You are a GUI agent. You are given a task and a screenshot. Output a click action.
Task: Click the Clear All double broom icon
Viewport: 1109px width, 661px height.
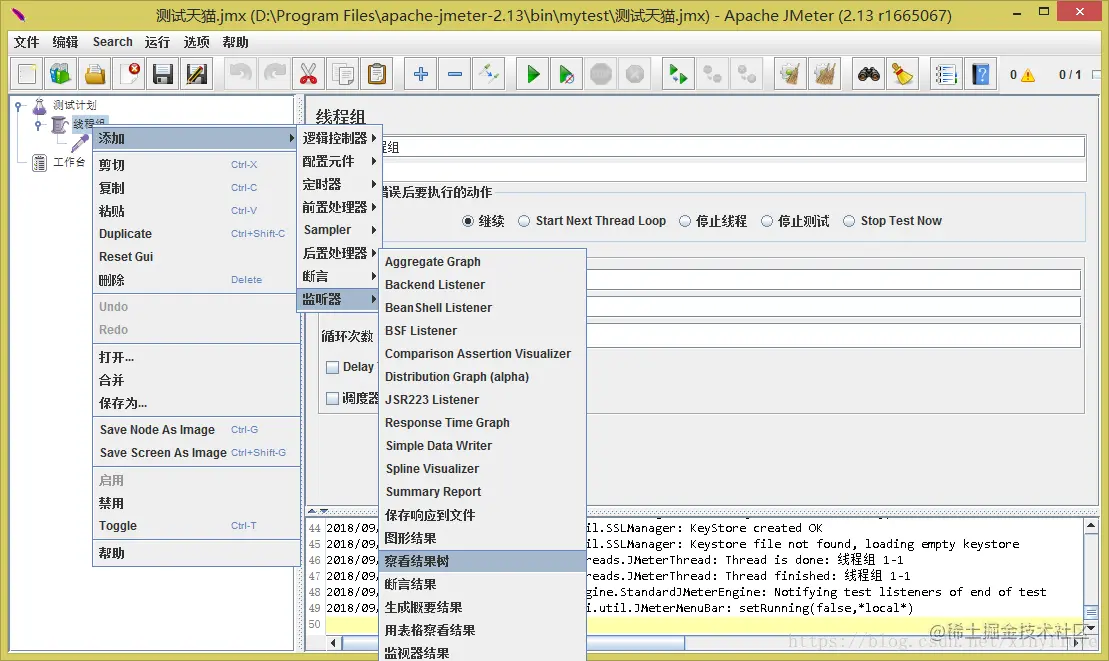(825, 74)
